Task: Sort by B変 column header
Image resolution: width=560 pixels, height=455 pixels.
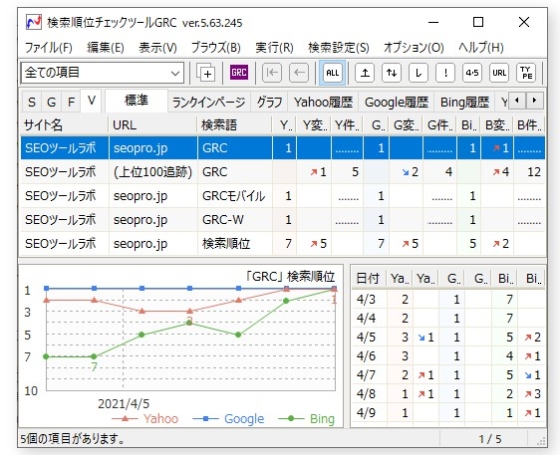Action: coord(497,125)
